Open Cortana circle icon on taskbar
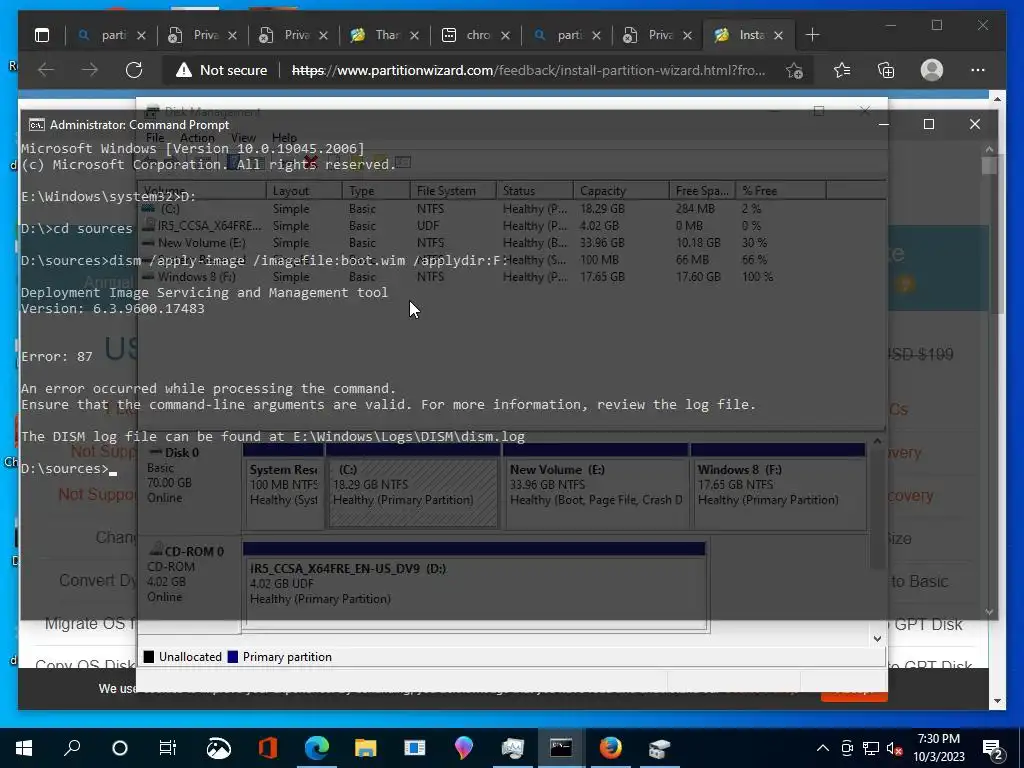 tap(120, 748)
